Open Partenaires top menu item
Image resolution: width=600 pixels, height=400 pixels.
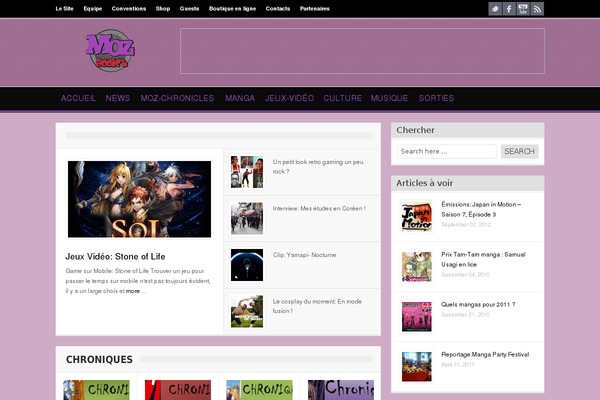click(x=315, y=8)
